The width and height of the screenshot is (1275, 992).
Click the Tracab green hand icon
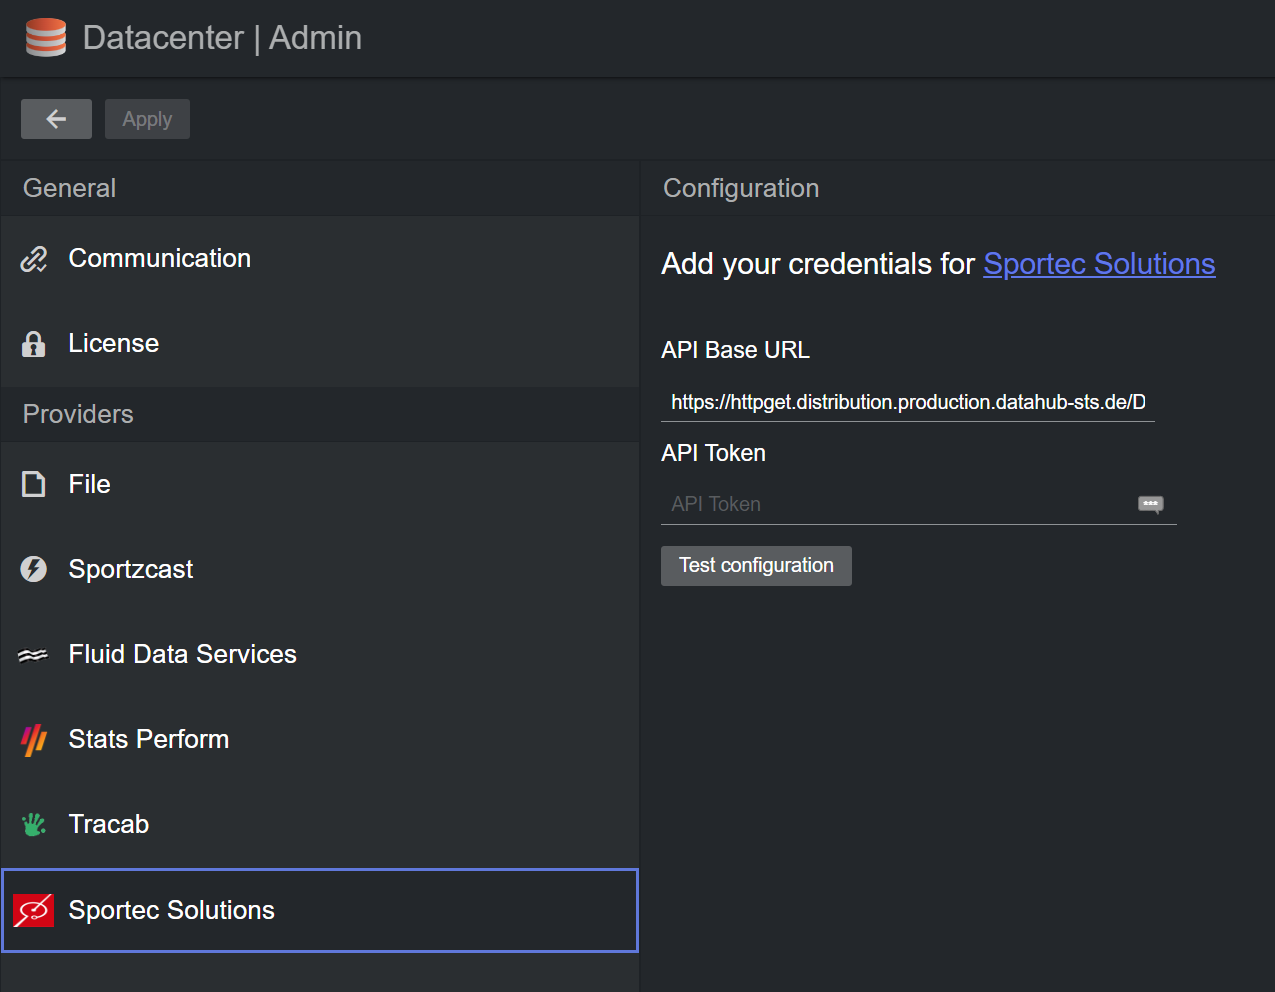click(x=34, y=825)
